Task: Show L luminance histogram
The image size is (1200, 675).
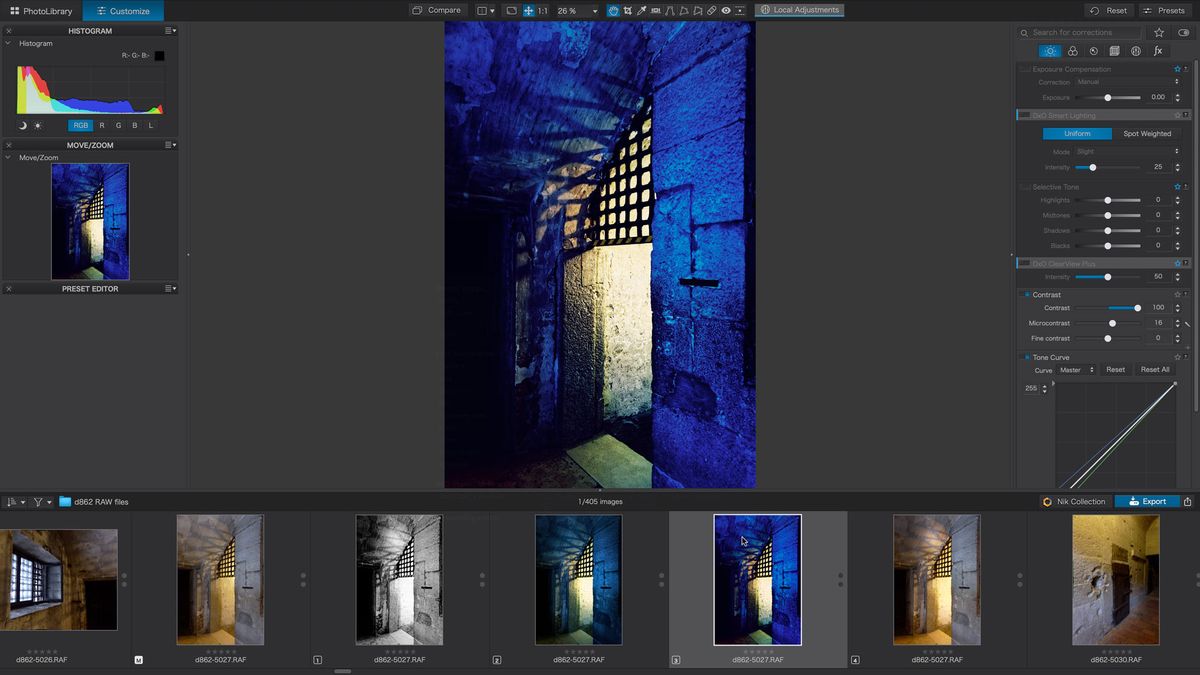Action: tap(151, 125)
